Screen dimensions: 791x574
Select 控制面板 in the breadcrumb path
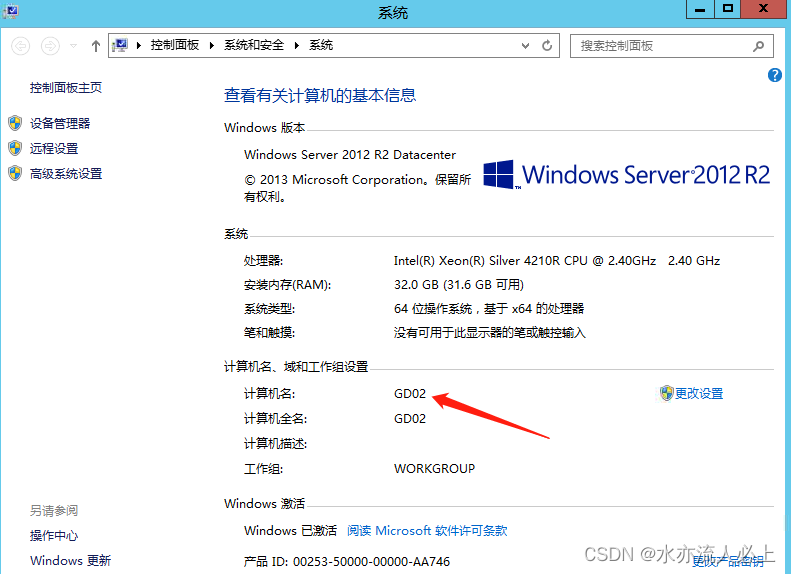(x=175, y=46)
